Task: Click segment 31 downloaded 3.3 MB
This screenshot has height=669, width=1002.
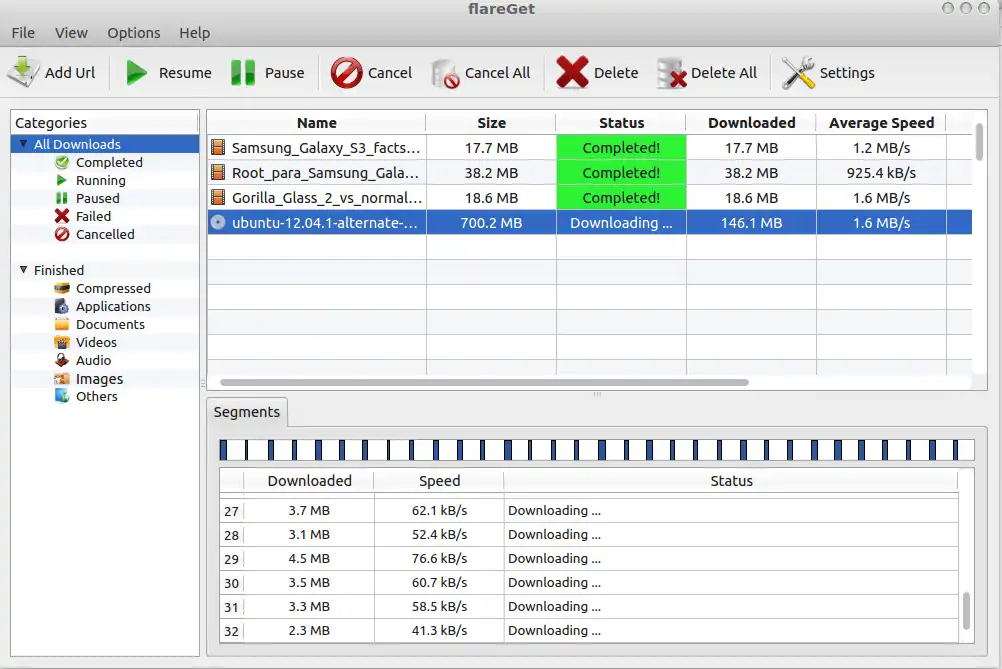Action: 309,606
